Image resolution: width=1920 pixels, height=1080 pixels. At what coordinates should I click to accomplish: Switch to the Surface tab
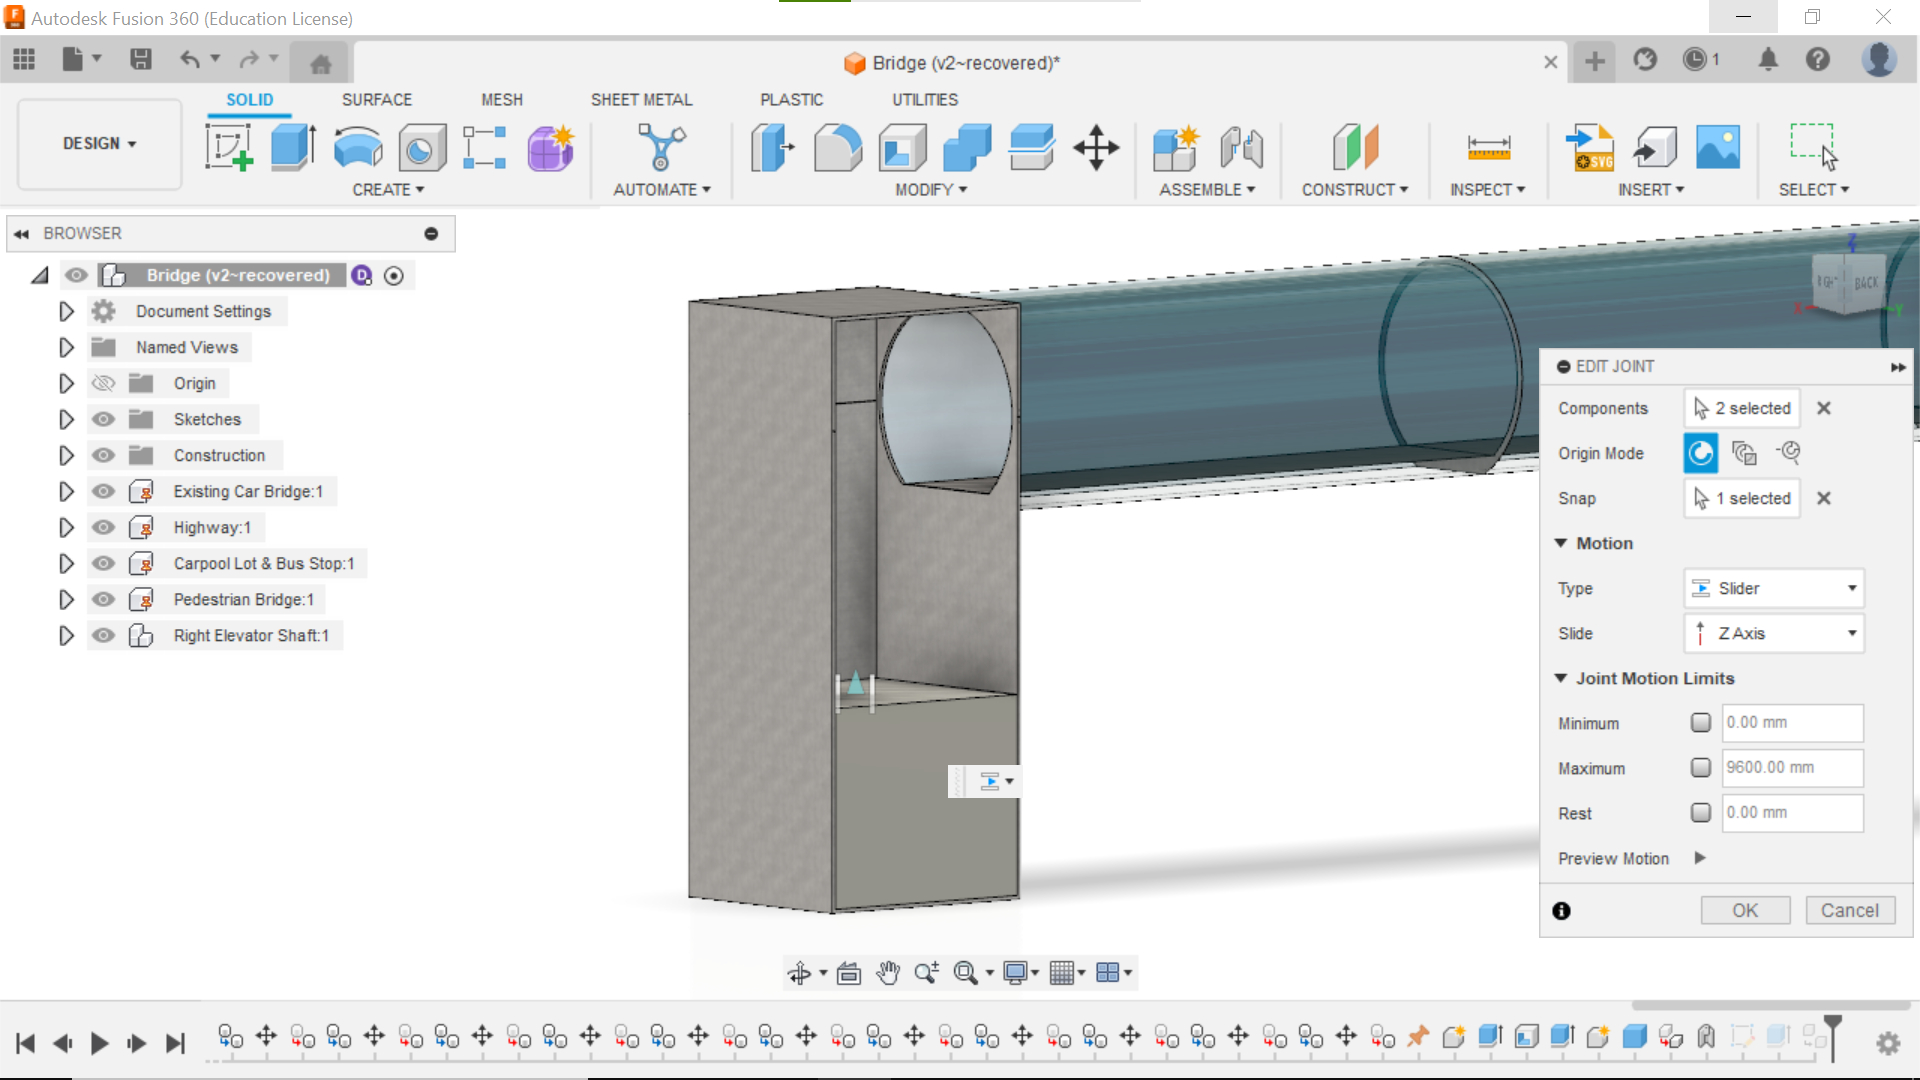pyautogui.click(x=376, y=100)
